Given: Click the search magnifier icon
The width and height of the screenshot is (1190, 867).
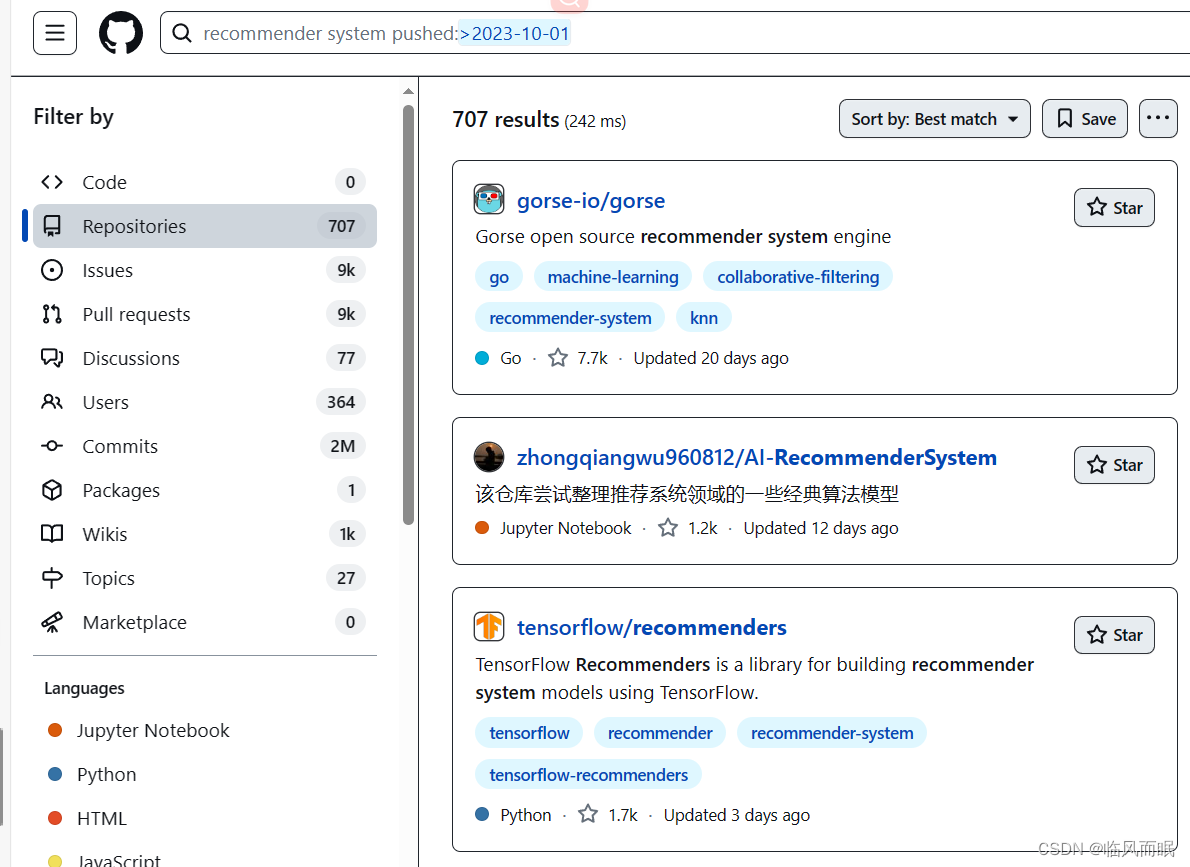Looking at the screenshot, I should (x=181, y=33).
